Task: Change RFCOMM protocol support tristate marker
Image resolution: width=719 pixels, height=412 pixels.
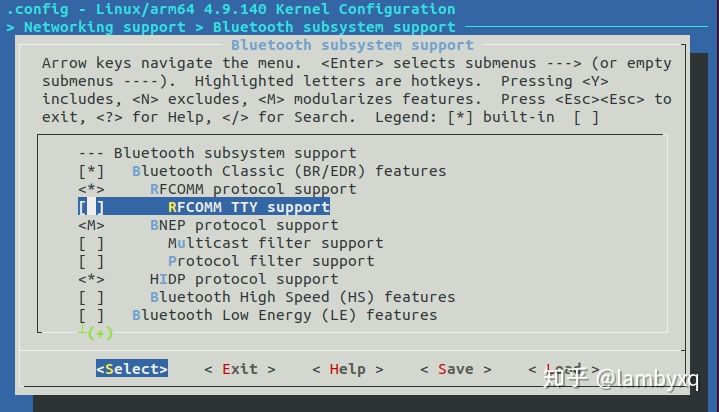Action: pyautogui.click(x=91, y=189)
